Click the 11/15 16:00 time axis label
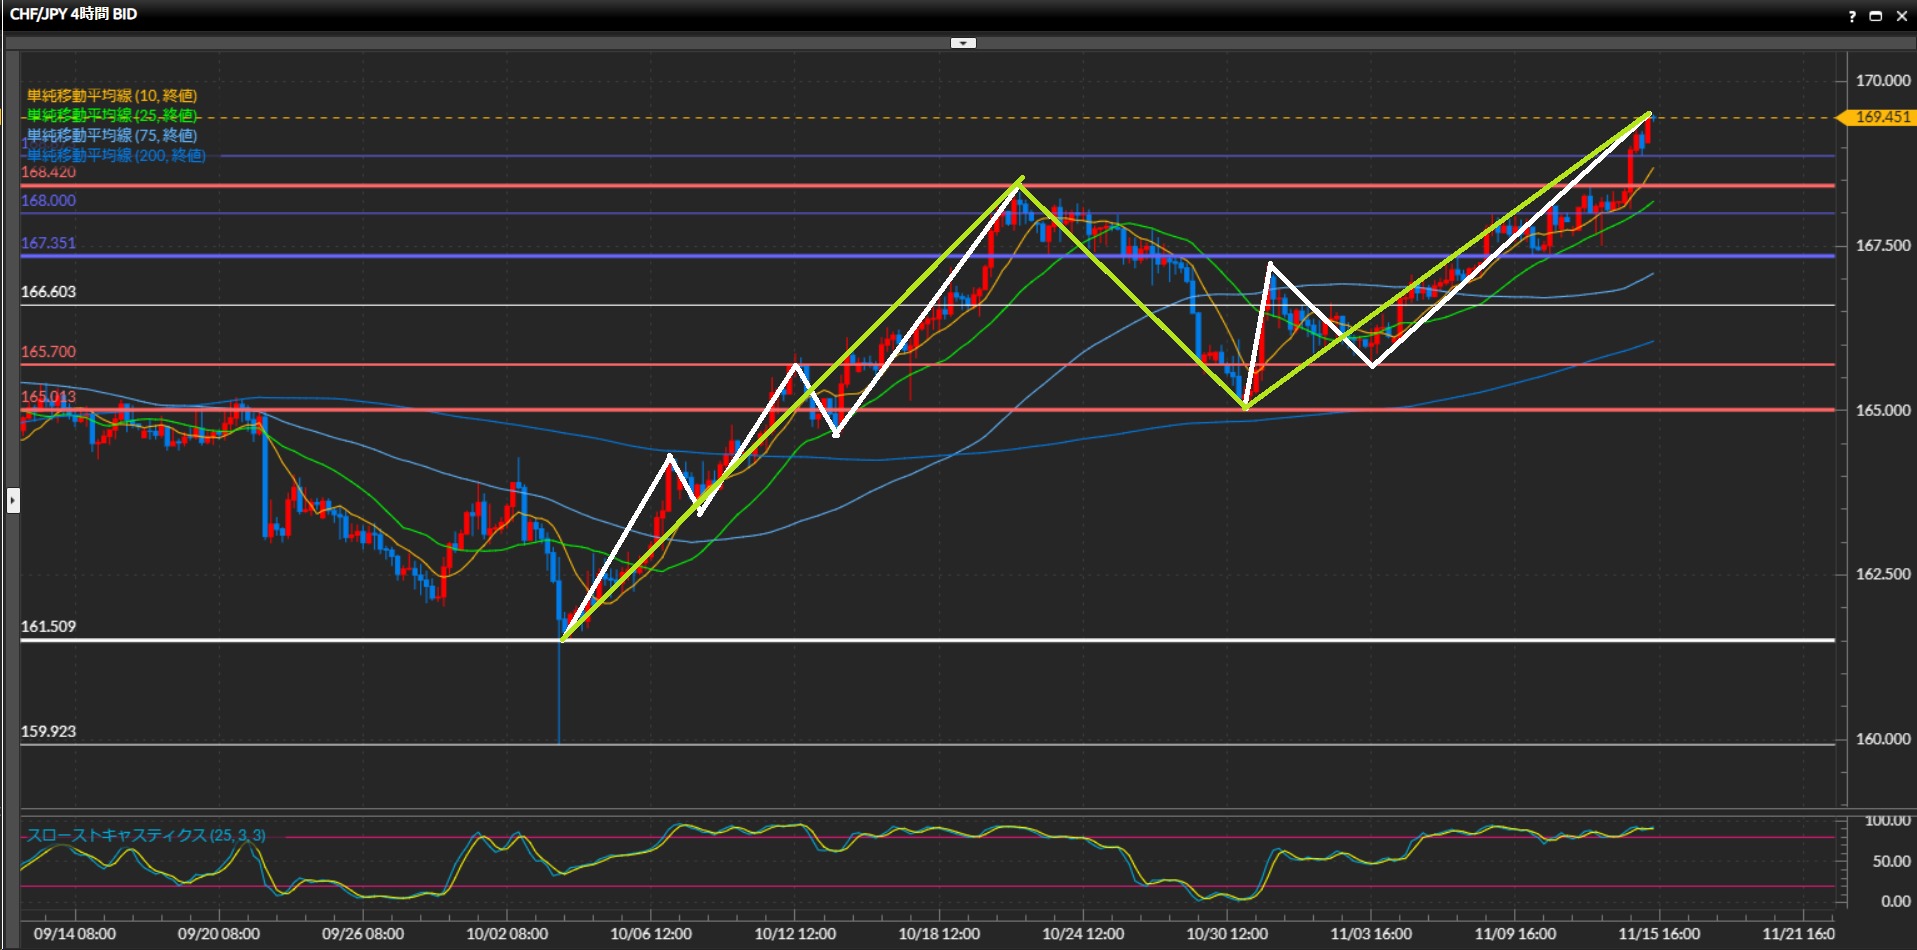Screen dimensions: 1917x950 tap(1659, 934)
